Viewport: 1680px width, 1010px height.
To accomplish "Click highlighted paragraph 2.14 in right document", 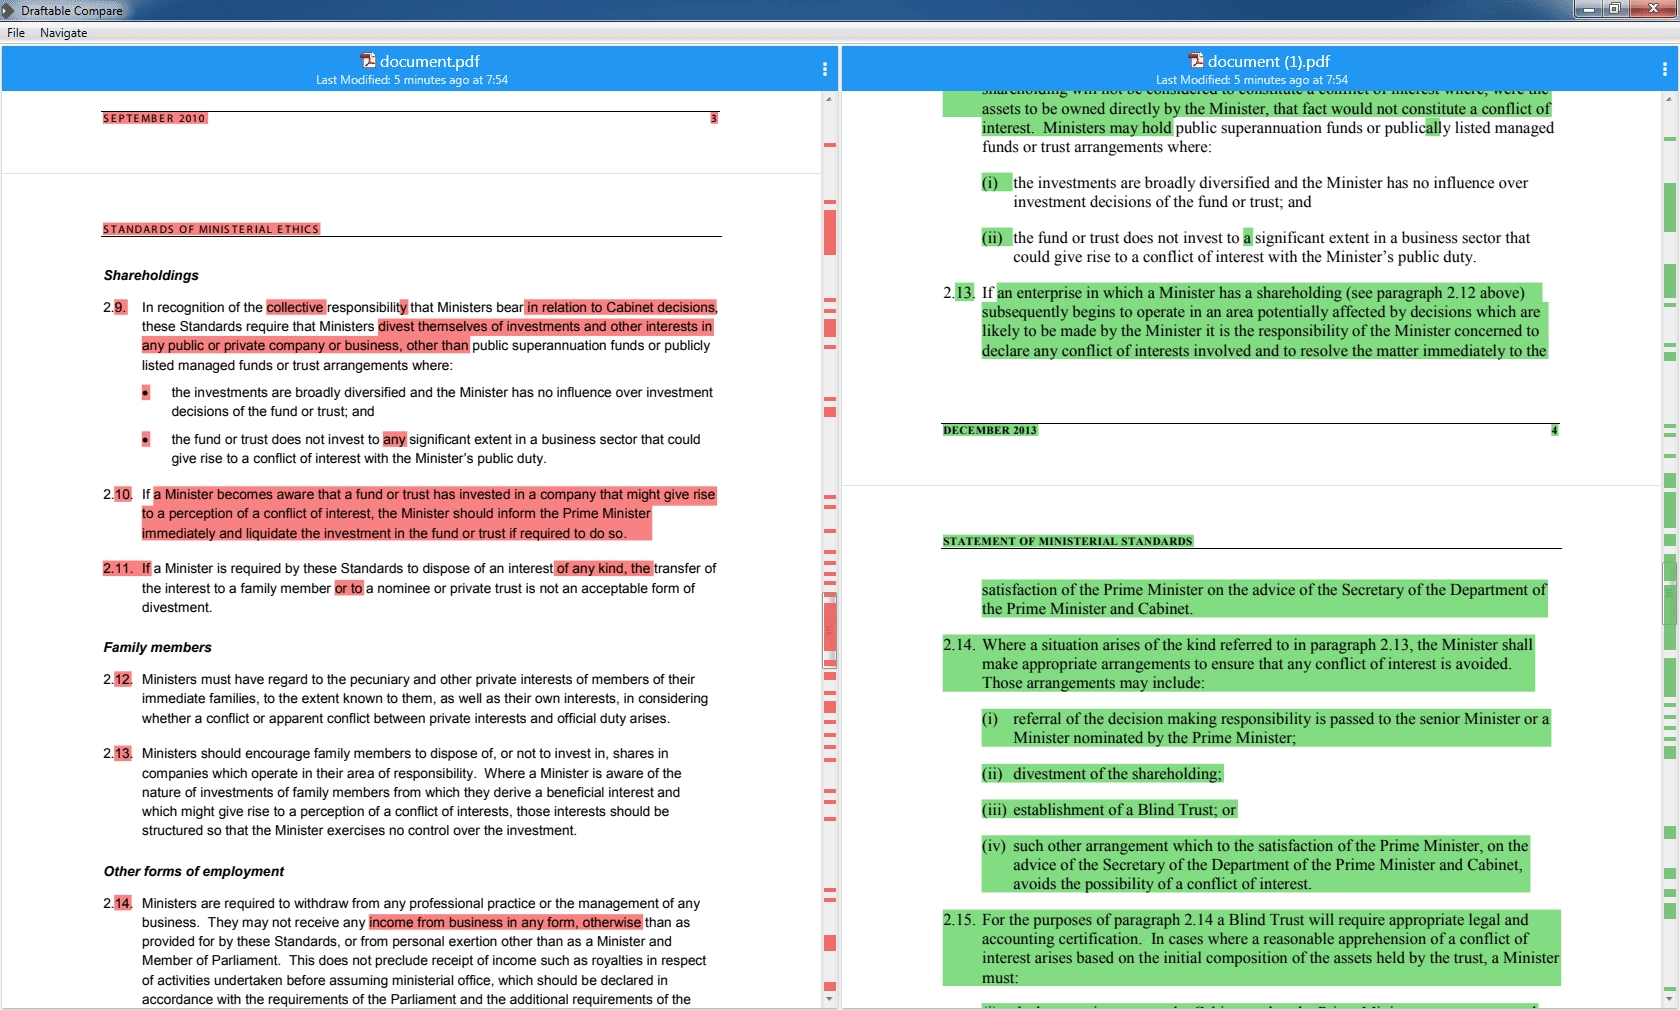I will click(x=1238, y=664).
